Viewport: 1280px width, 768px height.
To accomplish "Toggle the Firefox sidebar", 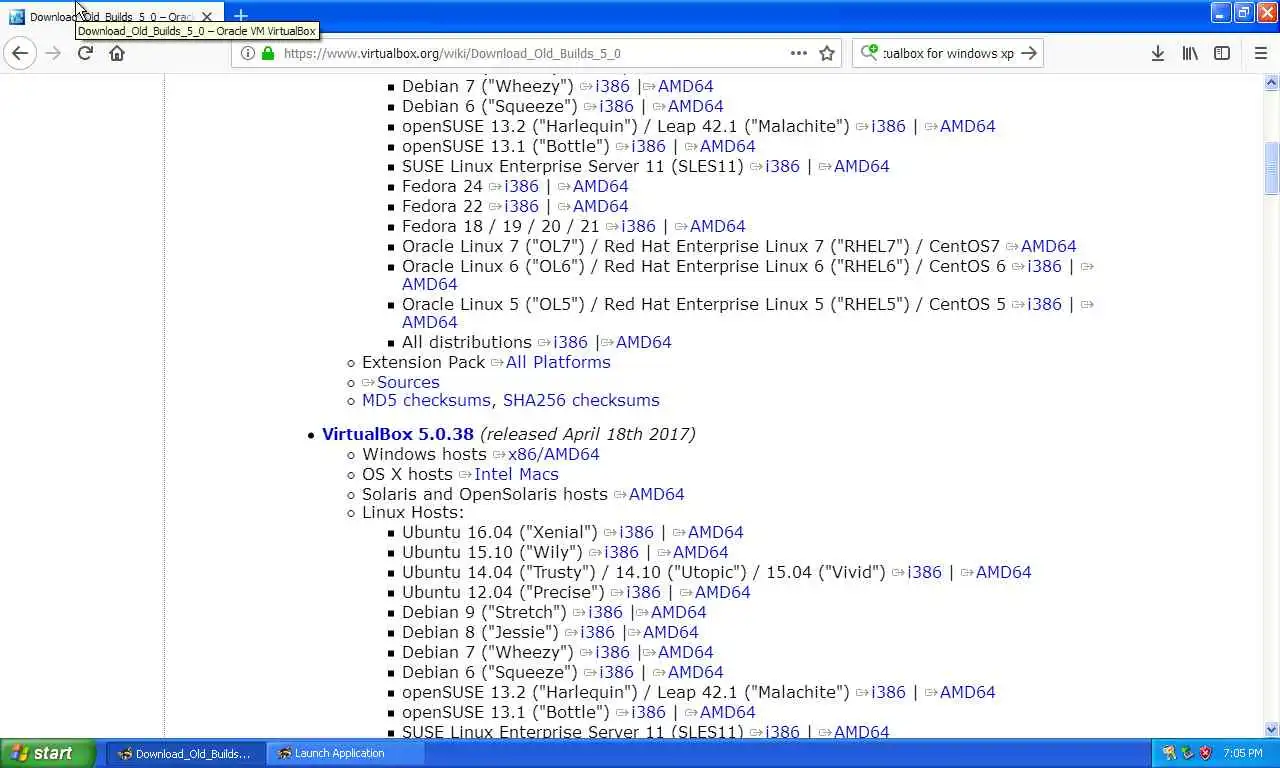I will [x=1222, y=53].
